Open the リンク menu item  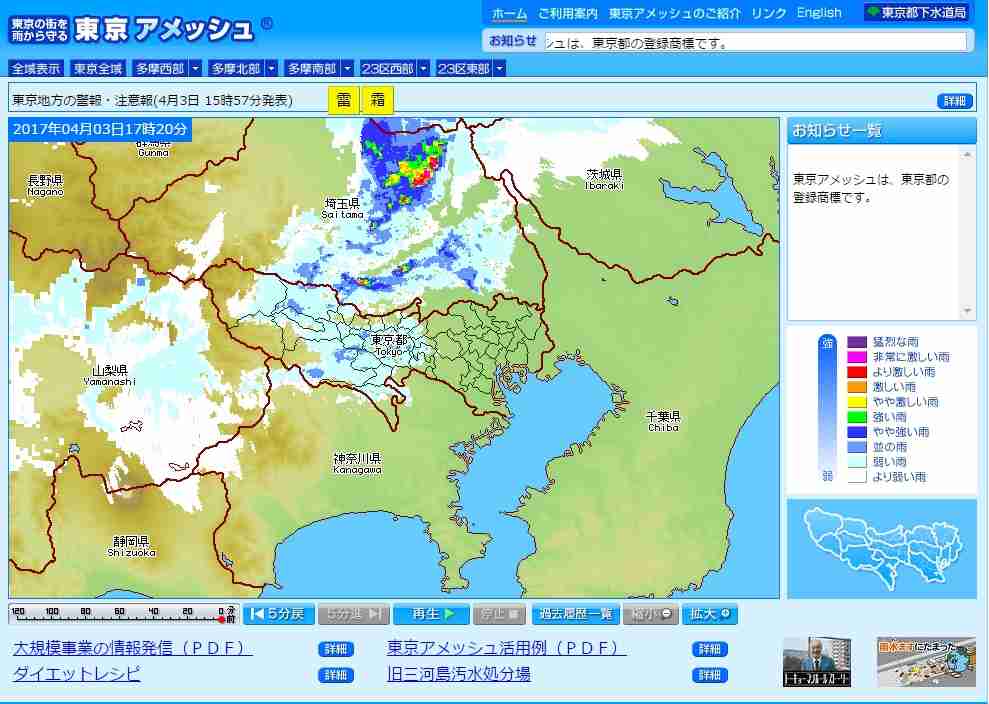pos(769,13)
